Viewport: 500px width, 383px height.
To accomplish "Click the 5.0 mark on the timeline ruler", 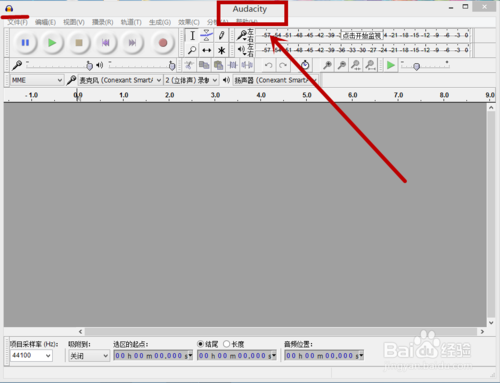I will [x=307, y=95].
